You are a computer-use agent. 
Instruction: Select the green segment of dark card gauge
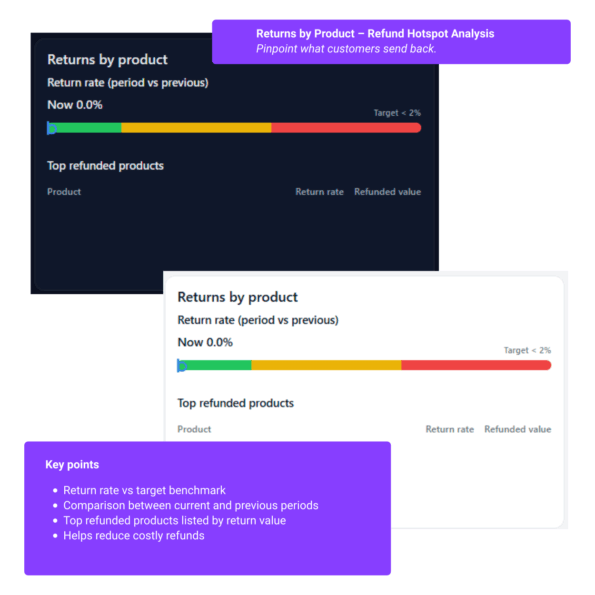pyautogui.click(x=89, y=128)
